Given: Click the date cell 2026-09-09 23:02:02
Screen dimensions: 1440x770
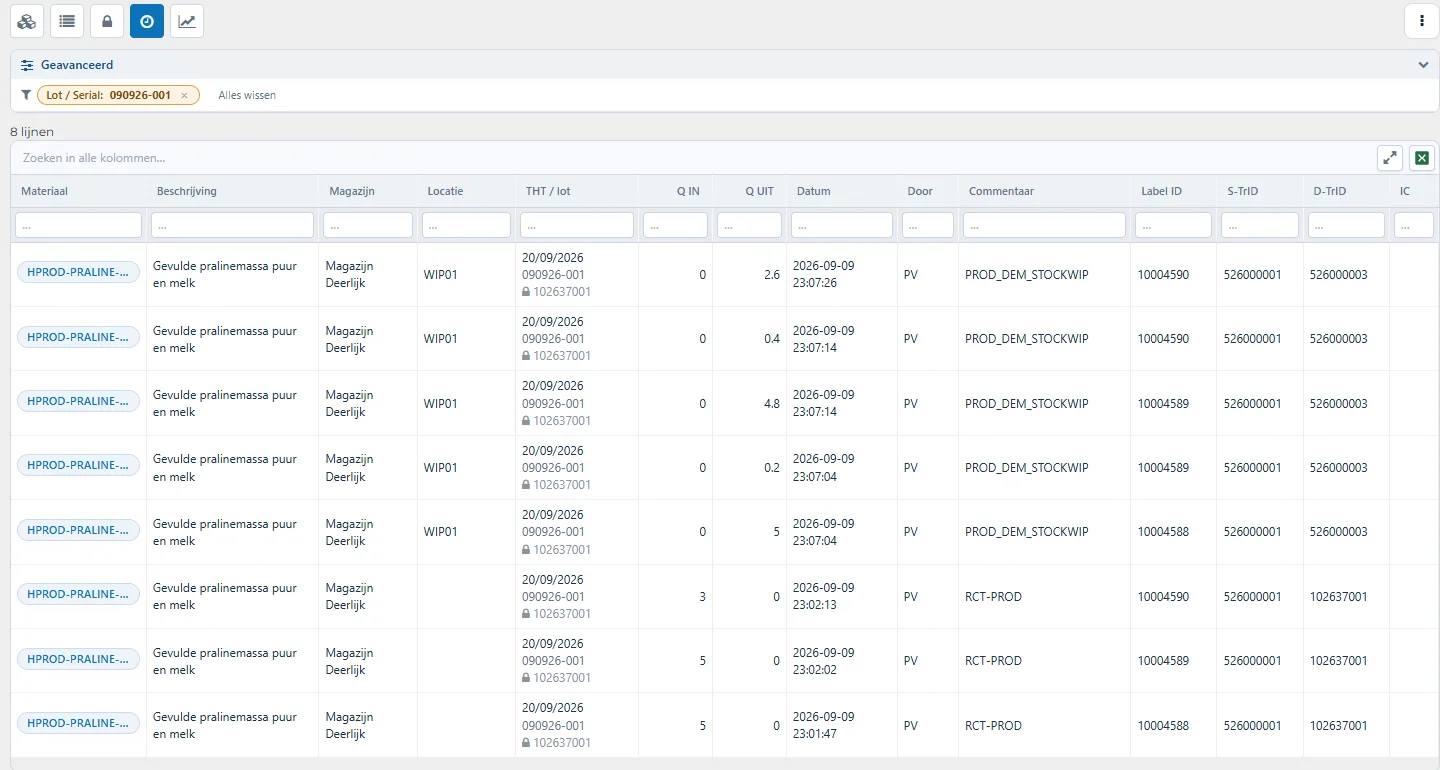Looking at the screenshot, I should tap(824, 661).
